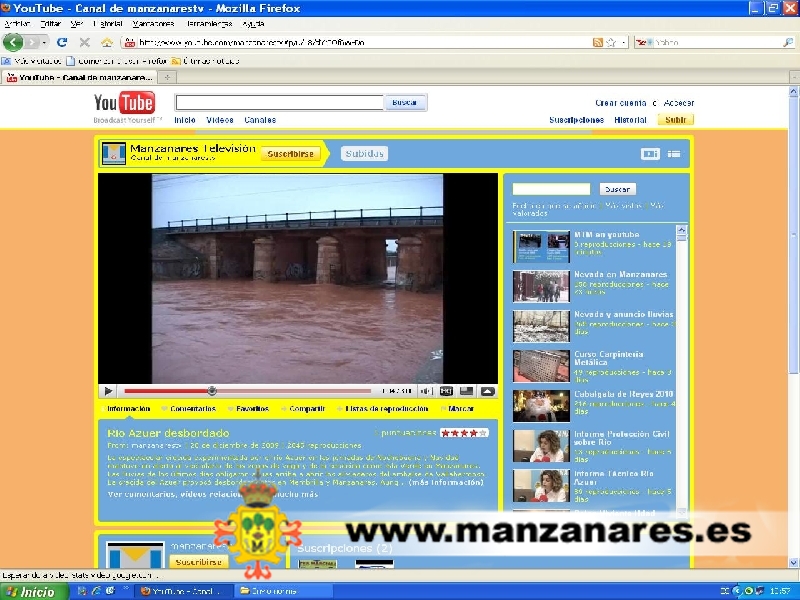The image size is (800, 600).
Task: Open Curso Carpintería Metálica video
Action: tap(541, 366)
